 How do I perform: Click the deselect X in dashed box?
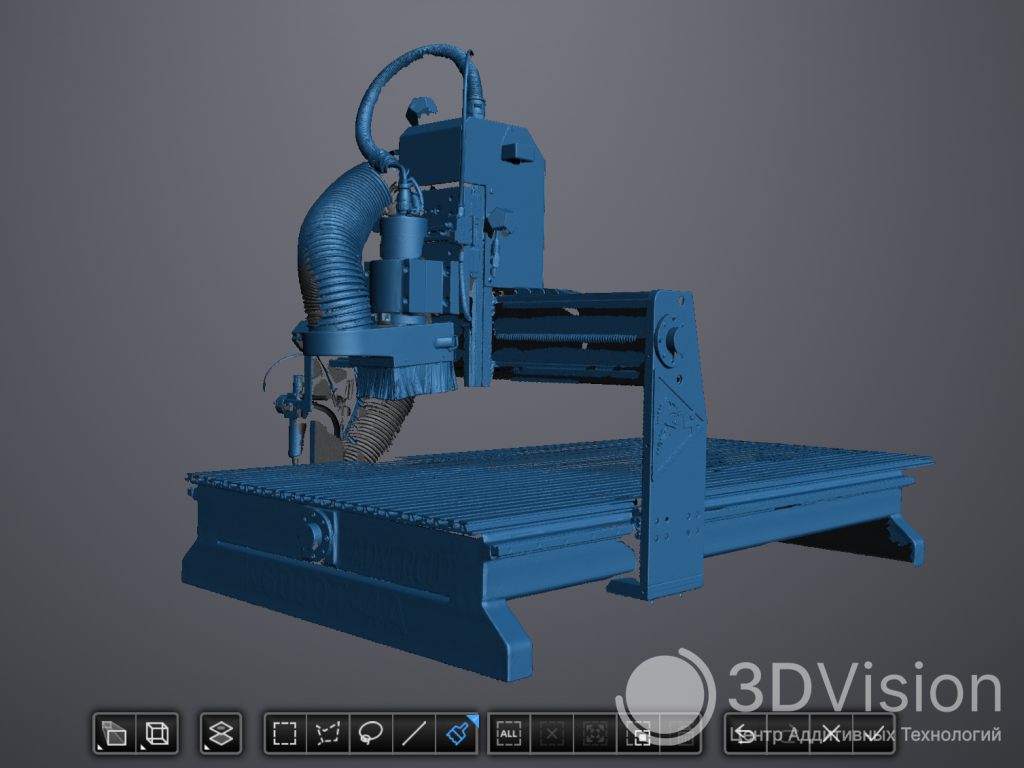(552, 734)
